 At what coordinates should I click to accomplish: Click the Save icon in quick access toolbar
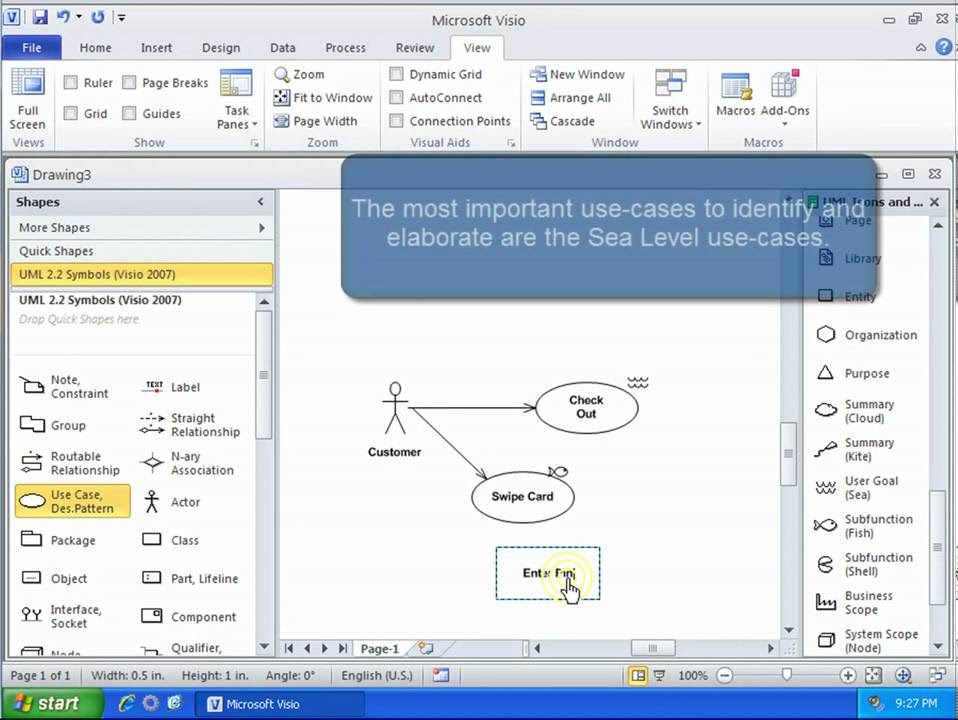click(40, 17)
